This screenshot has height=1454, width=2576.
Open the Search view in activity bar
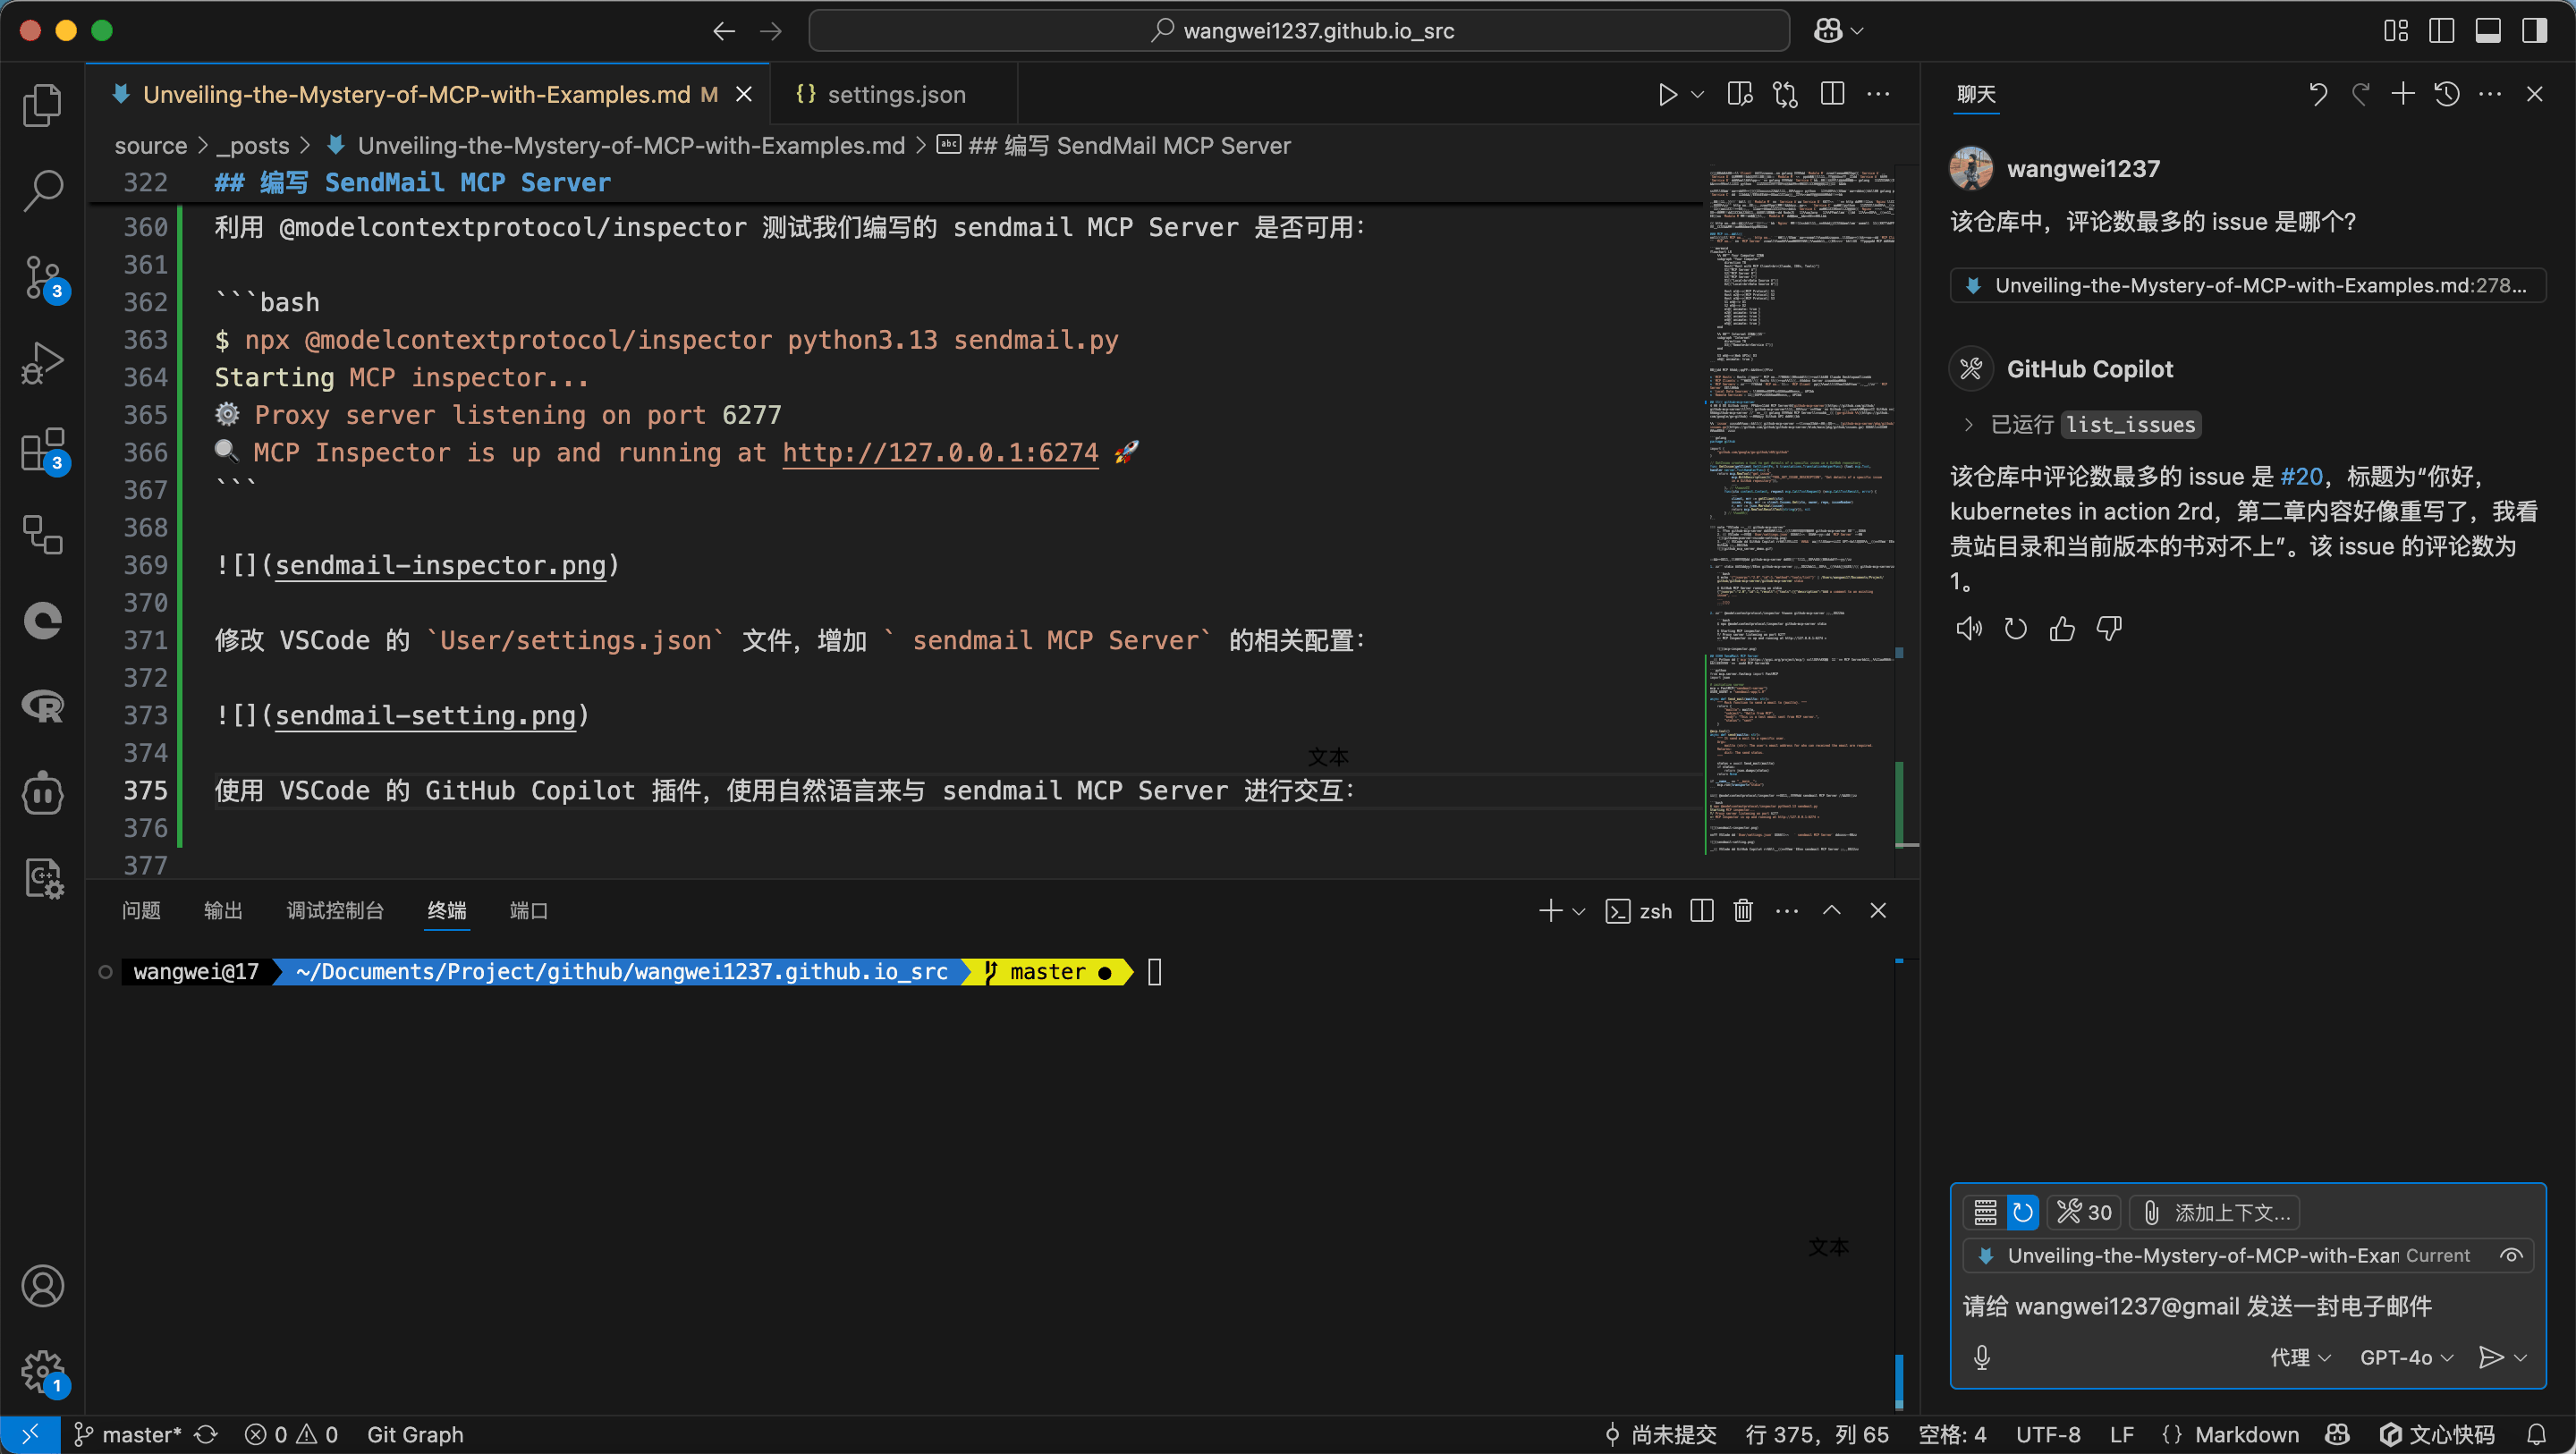tap(42, 190)
